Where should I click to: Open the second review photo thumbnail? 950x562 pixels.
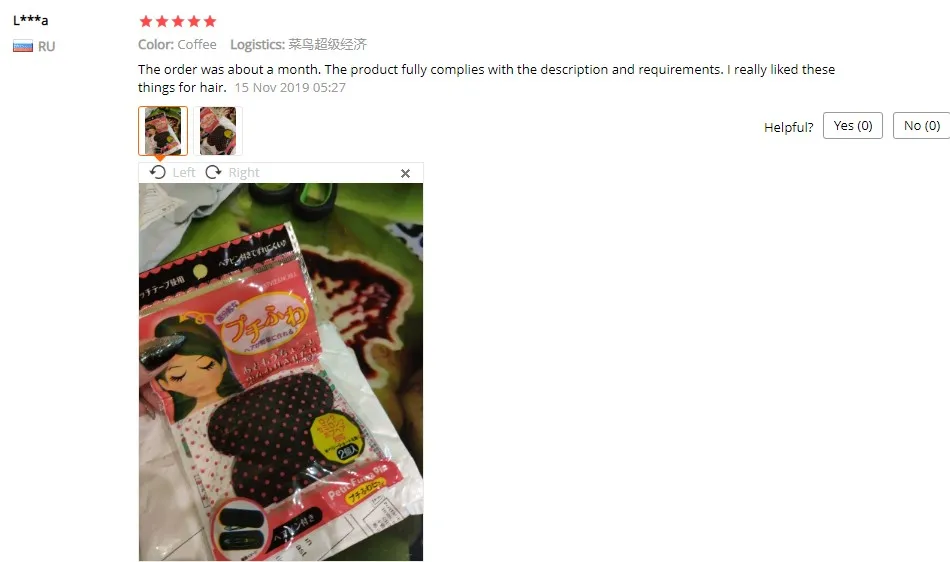click(x=218, y=131)
